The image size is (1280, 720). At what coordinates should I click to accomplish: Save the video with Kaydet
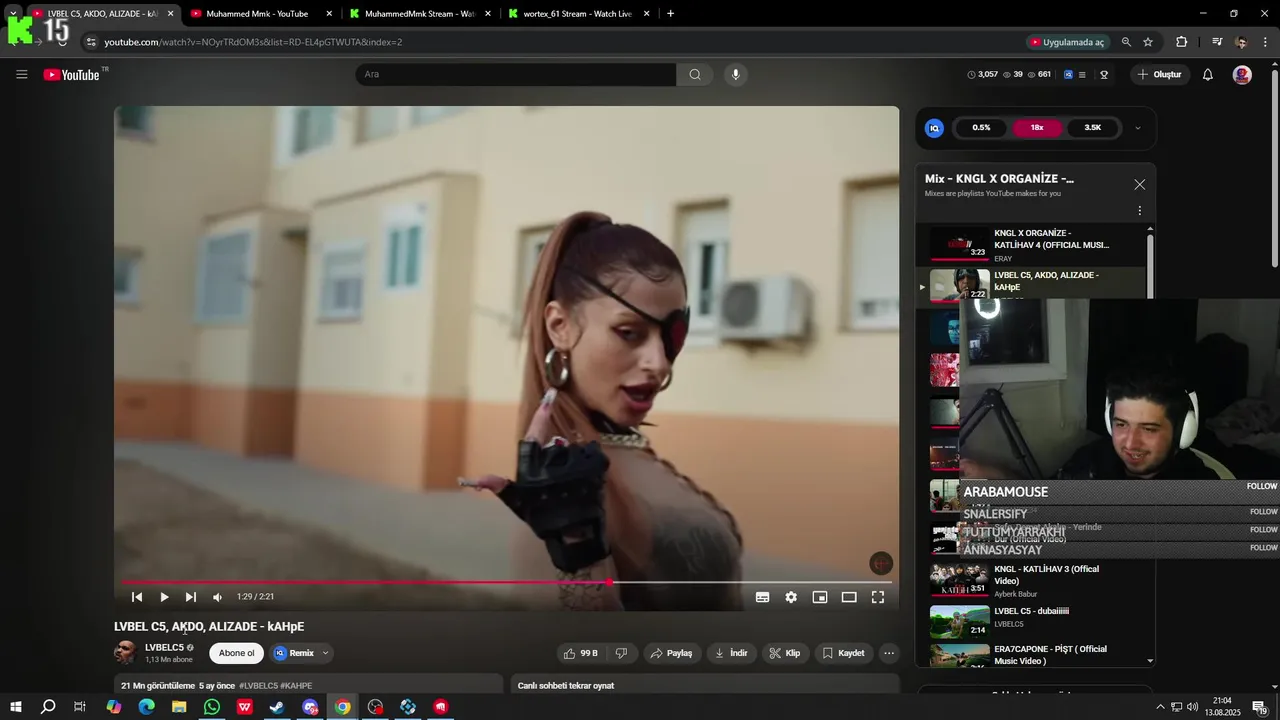click(x=843, y=653)
